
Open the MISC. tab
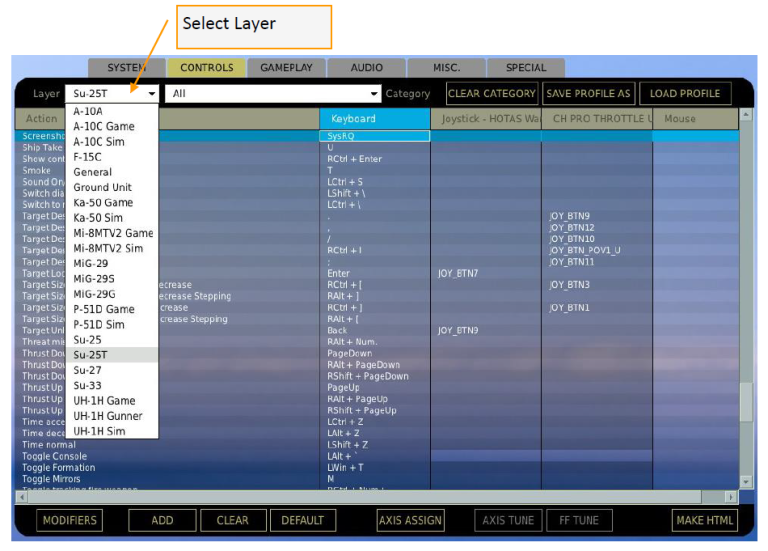coord(446,68)
